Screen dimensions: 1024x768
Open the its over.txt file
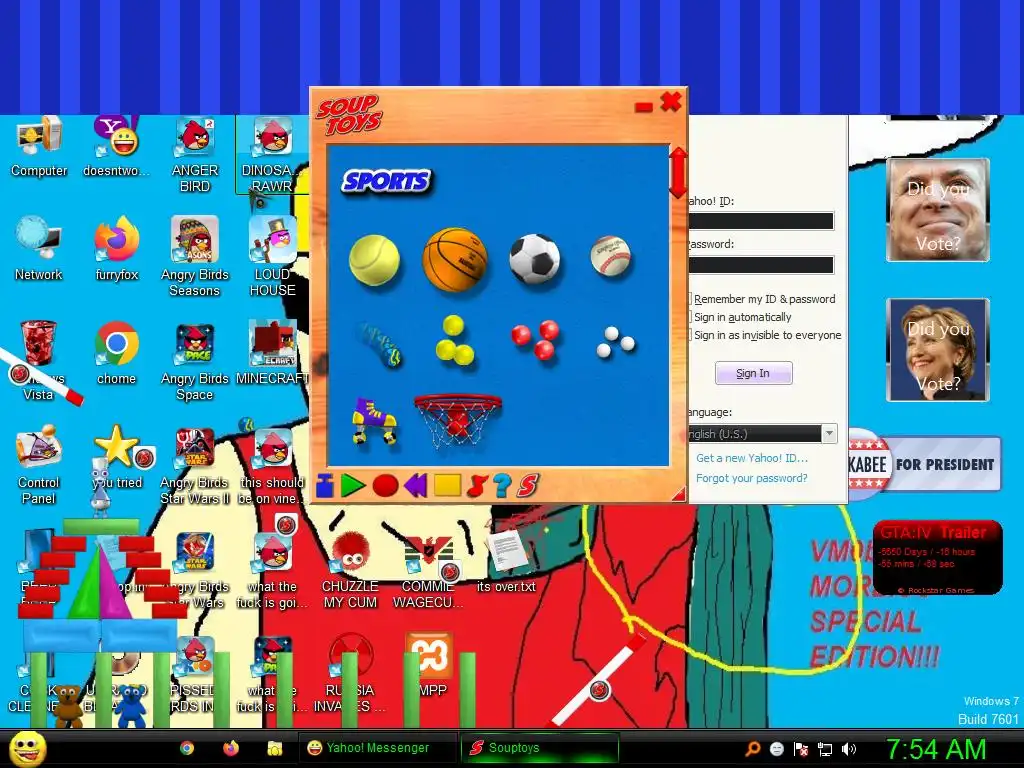(x=506, y=562)
